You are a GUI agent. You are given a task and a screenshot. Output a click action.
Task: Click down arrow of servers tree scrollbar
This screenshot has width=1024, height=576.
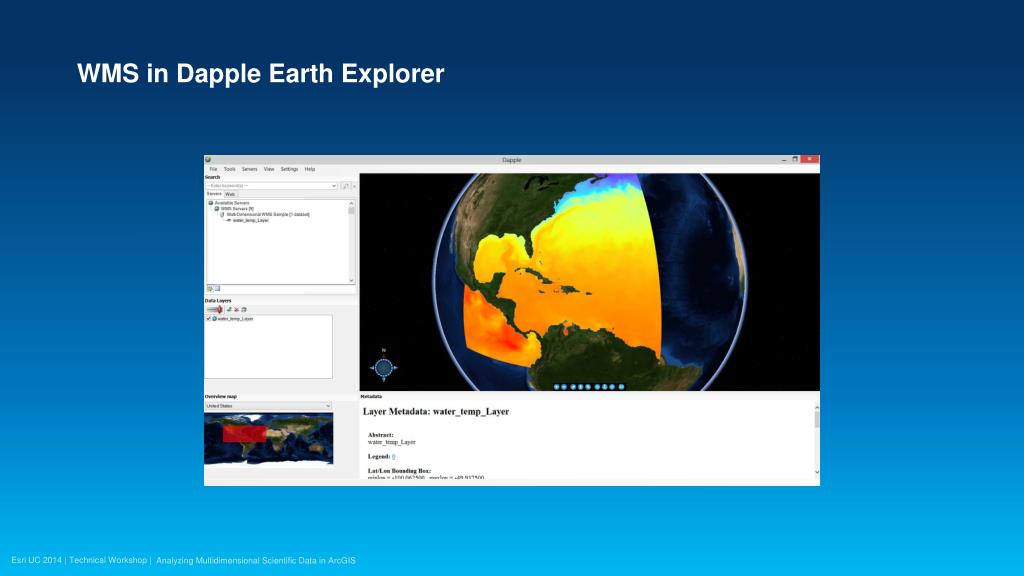coord(351,280)
